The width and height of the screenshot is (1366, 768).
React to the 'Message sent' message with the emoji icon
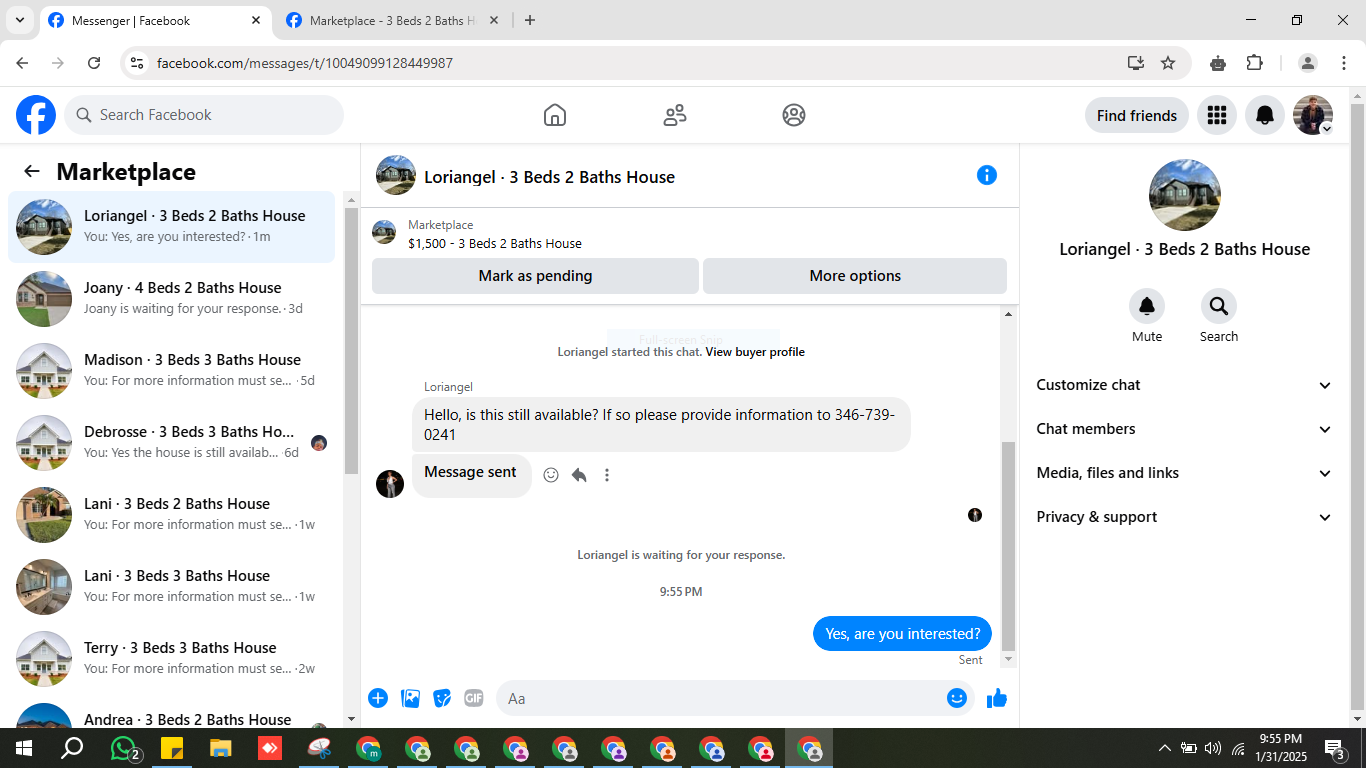[551, 475]
